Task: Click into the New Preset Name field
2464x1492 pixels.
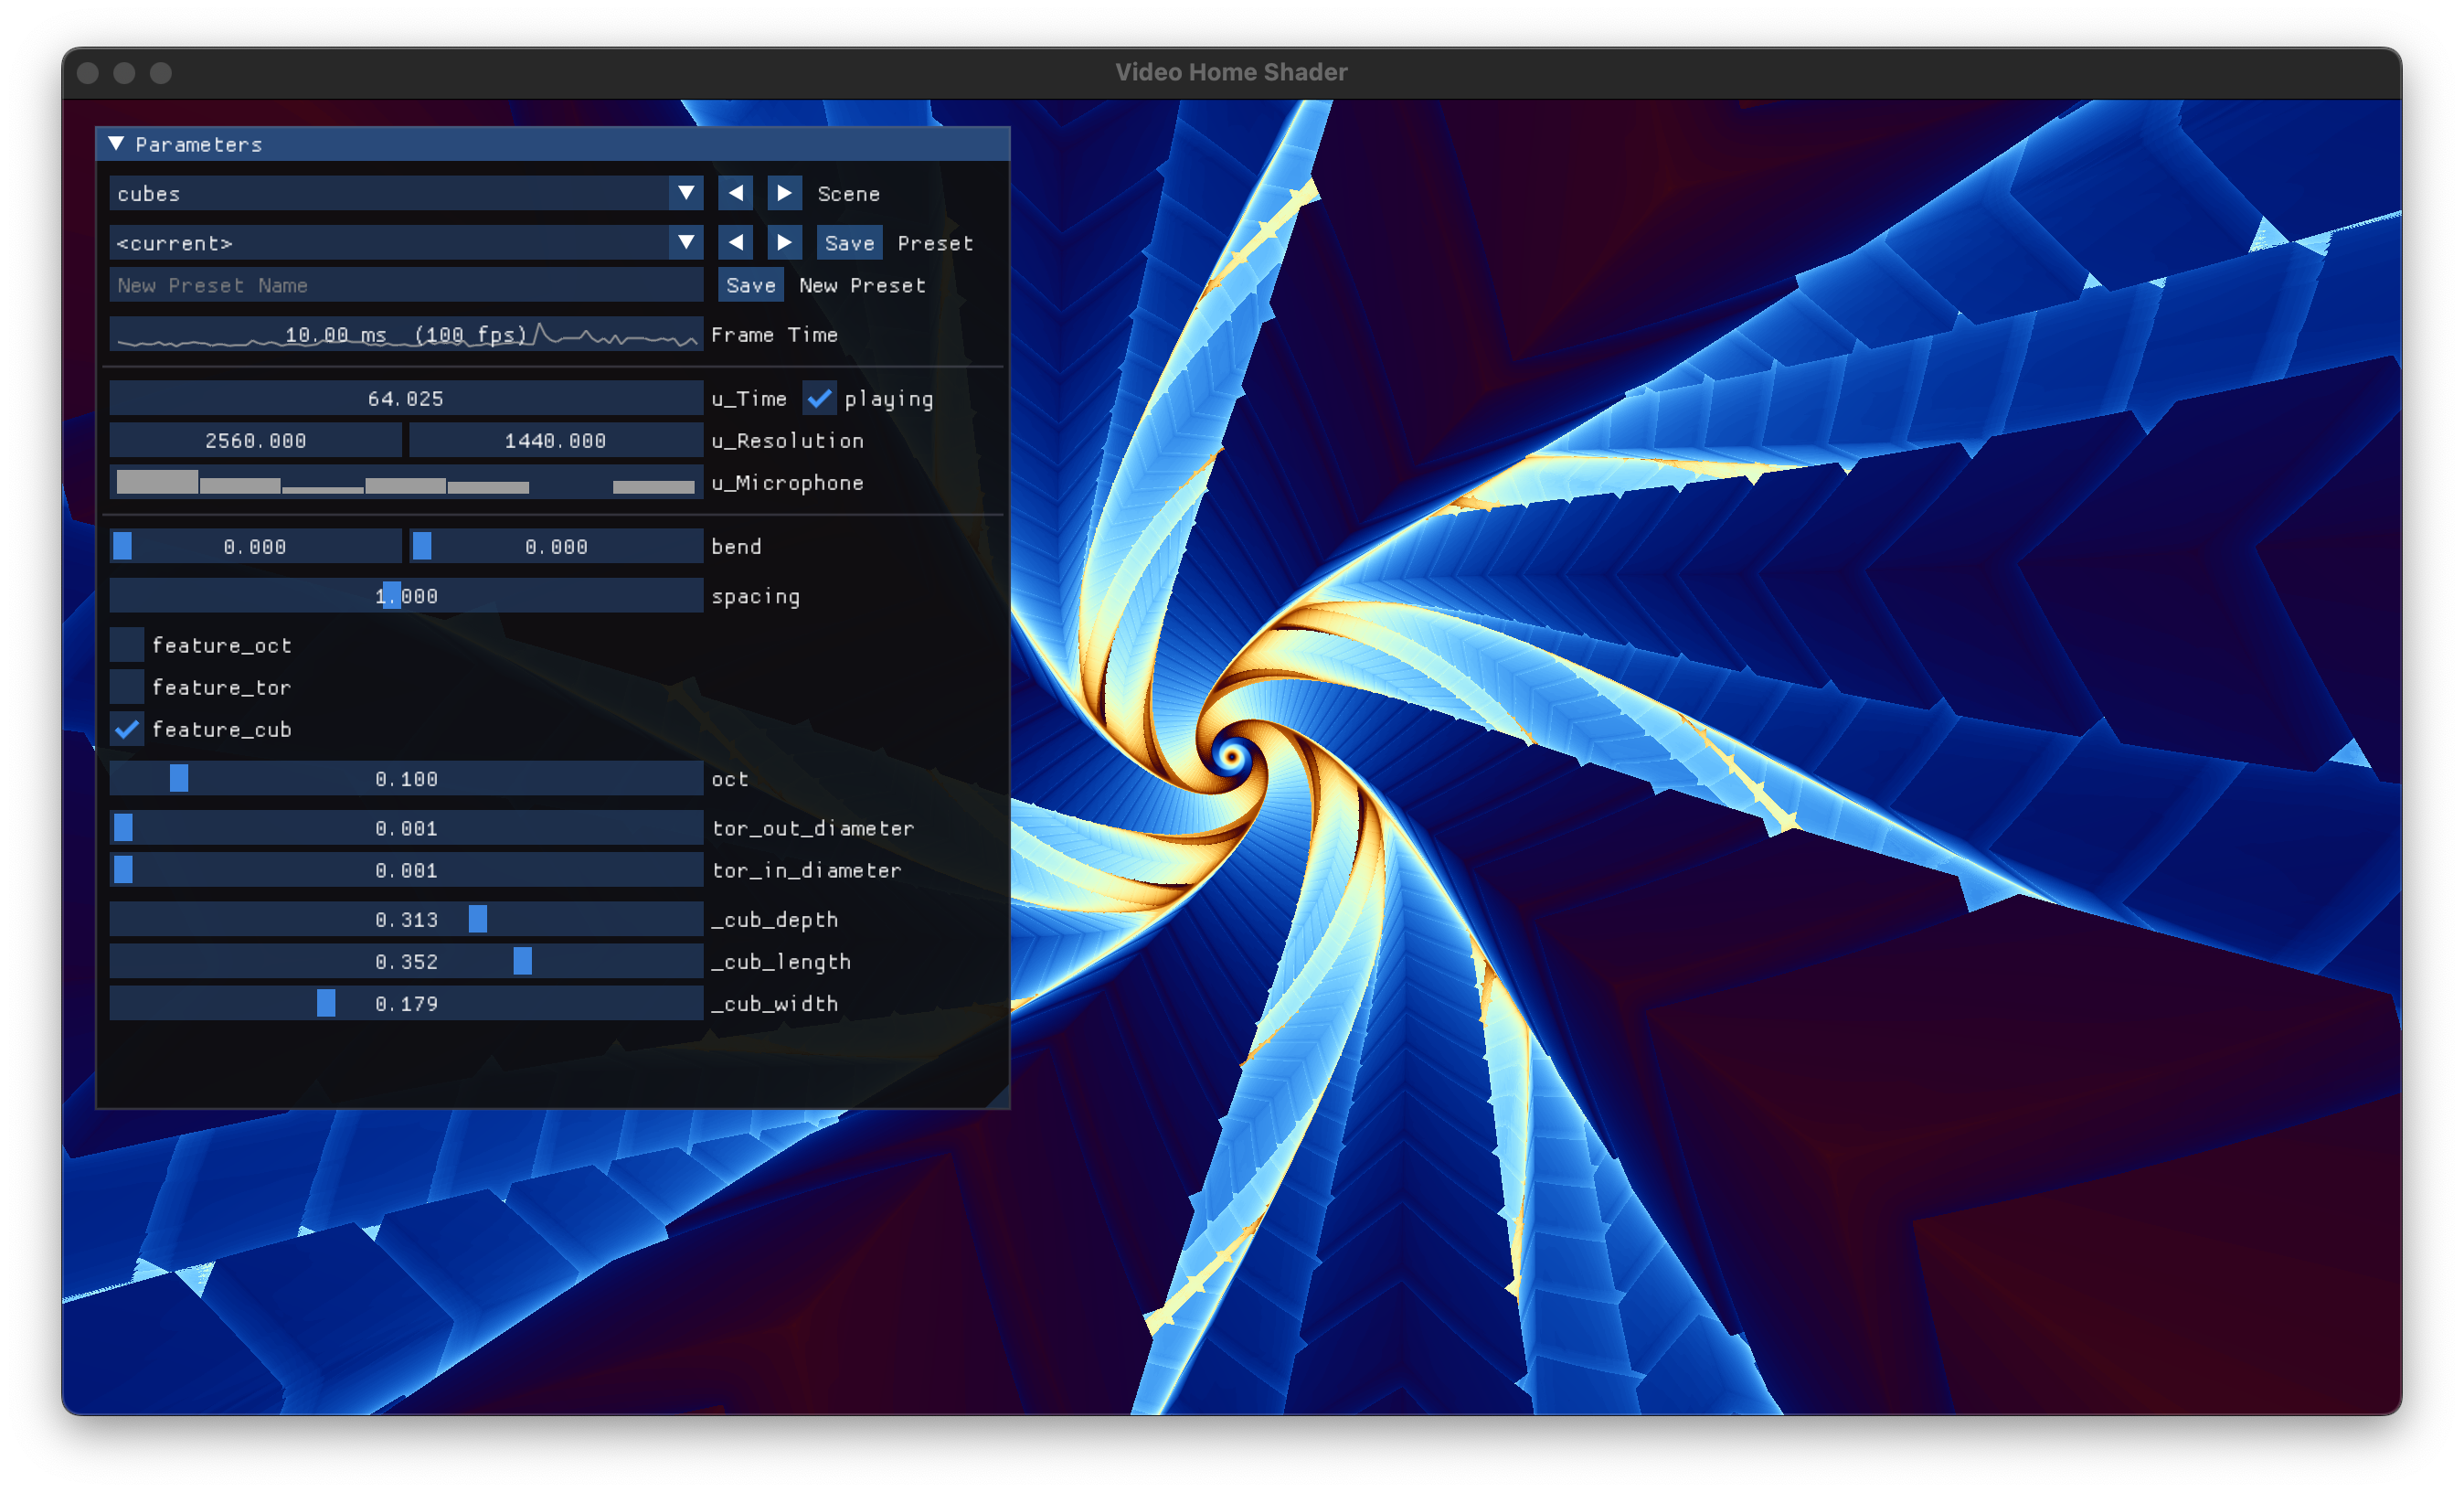Action: coord(405,285)
